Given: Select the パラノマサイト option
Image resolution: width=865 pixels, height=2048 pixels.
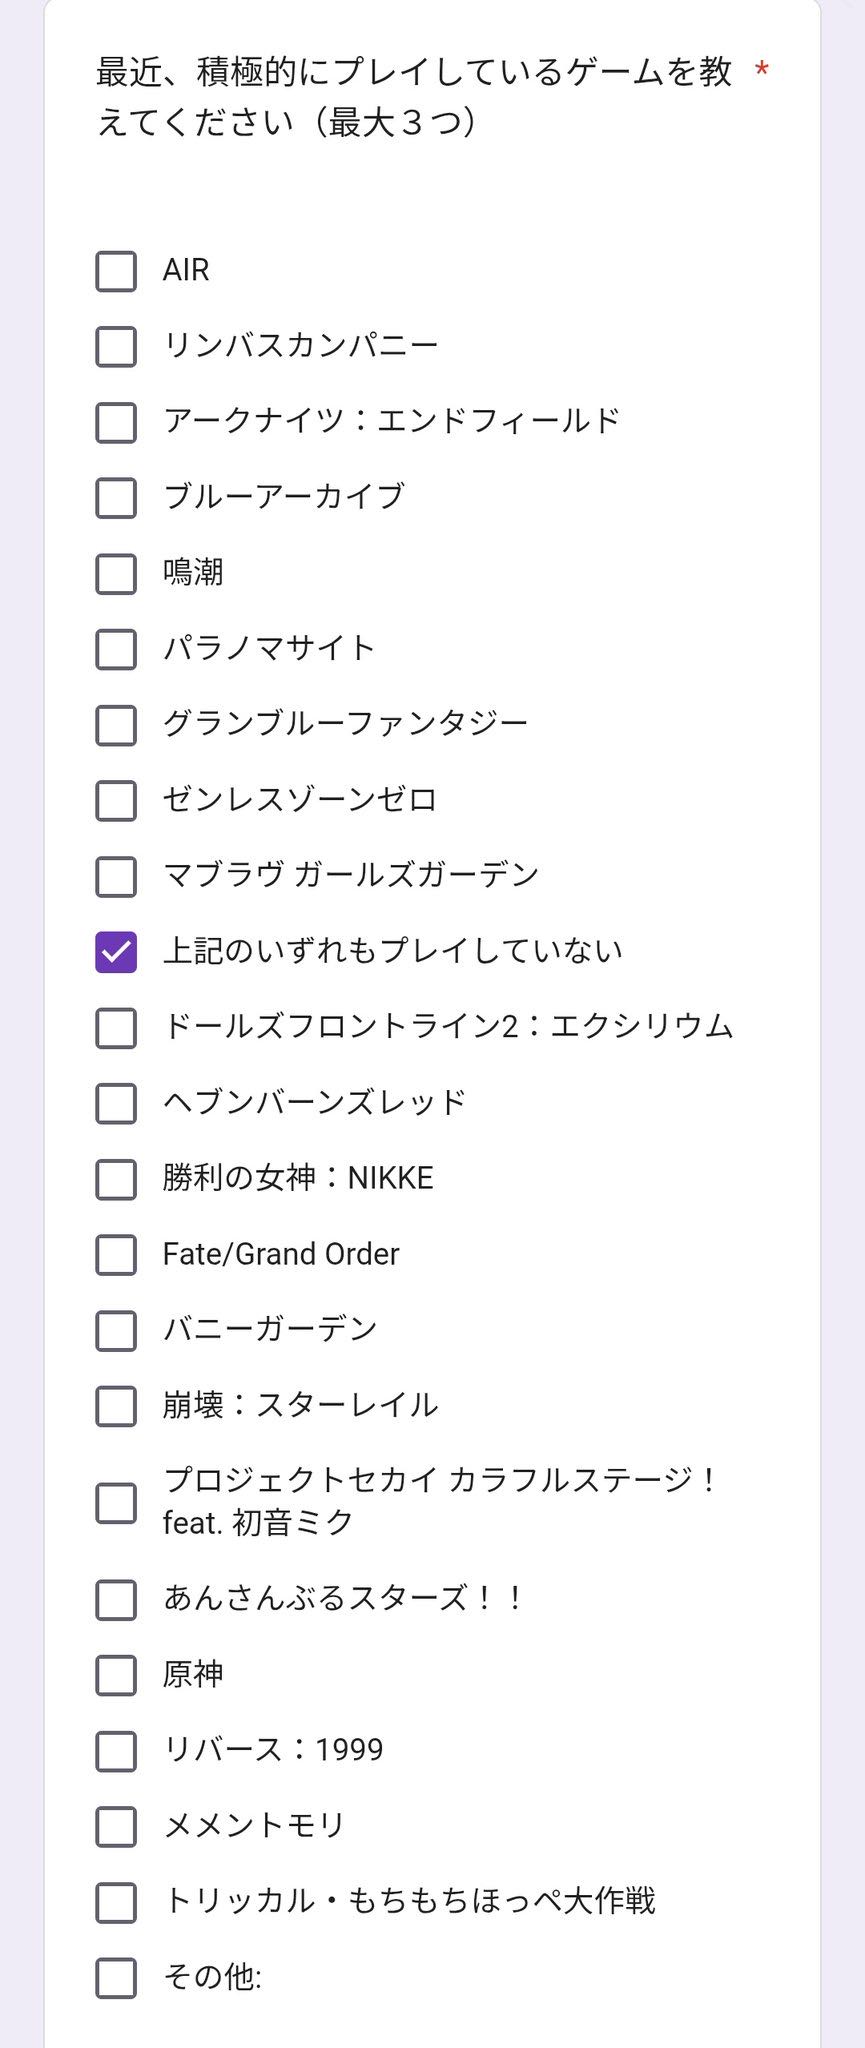Looking at the screenshot, I should (x=116, y=649).
